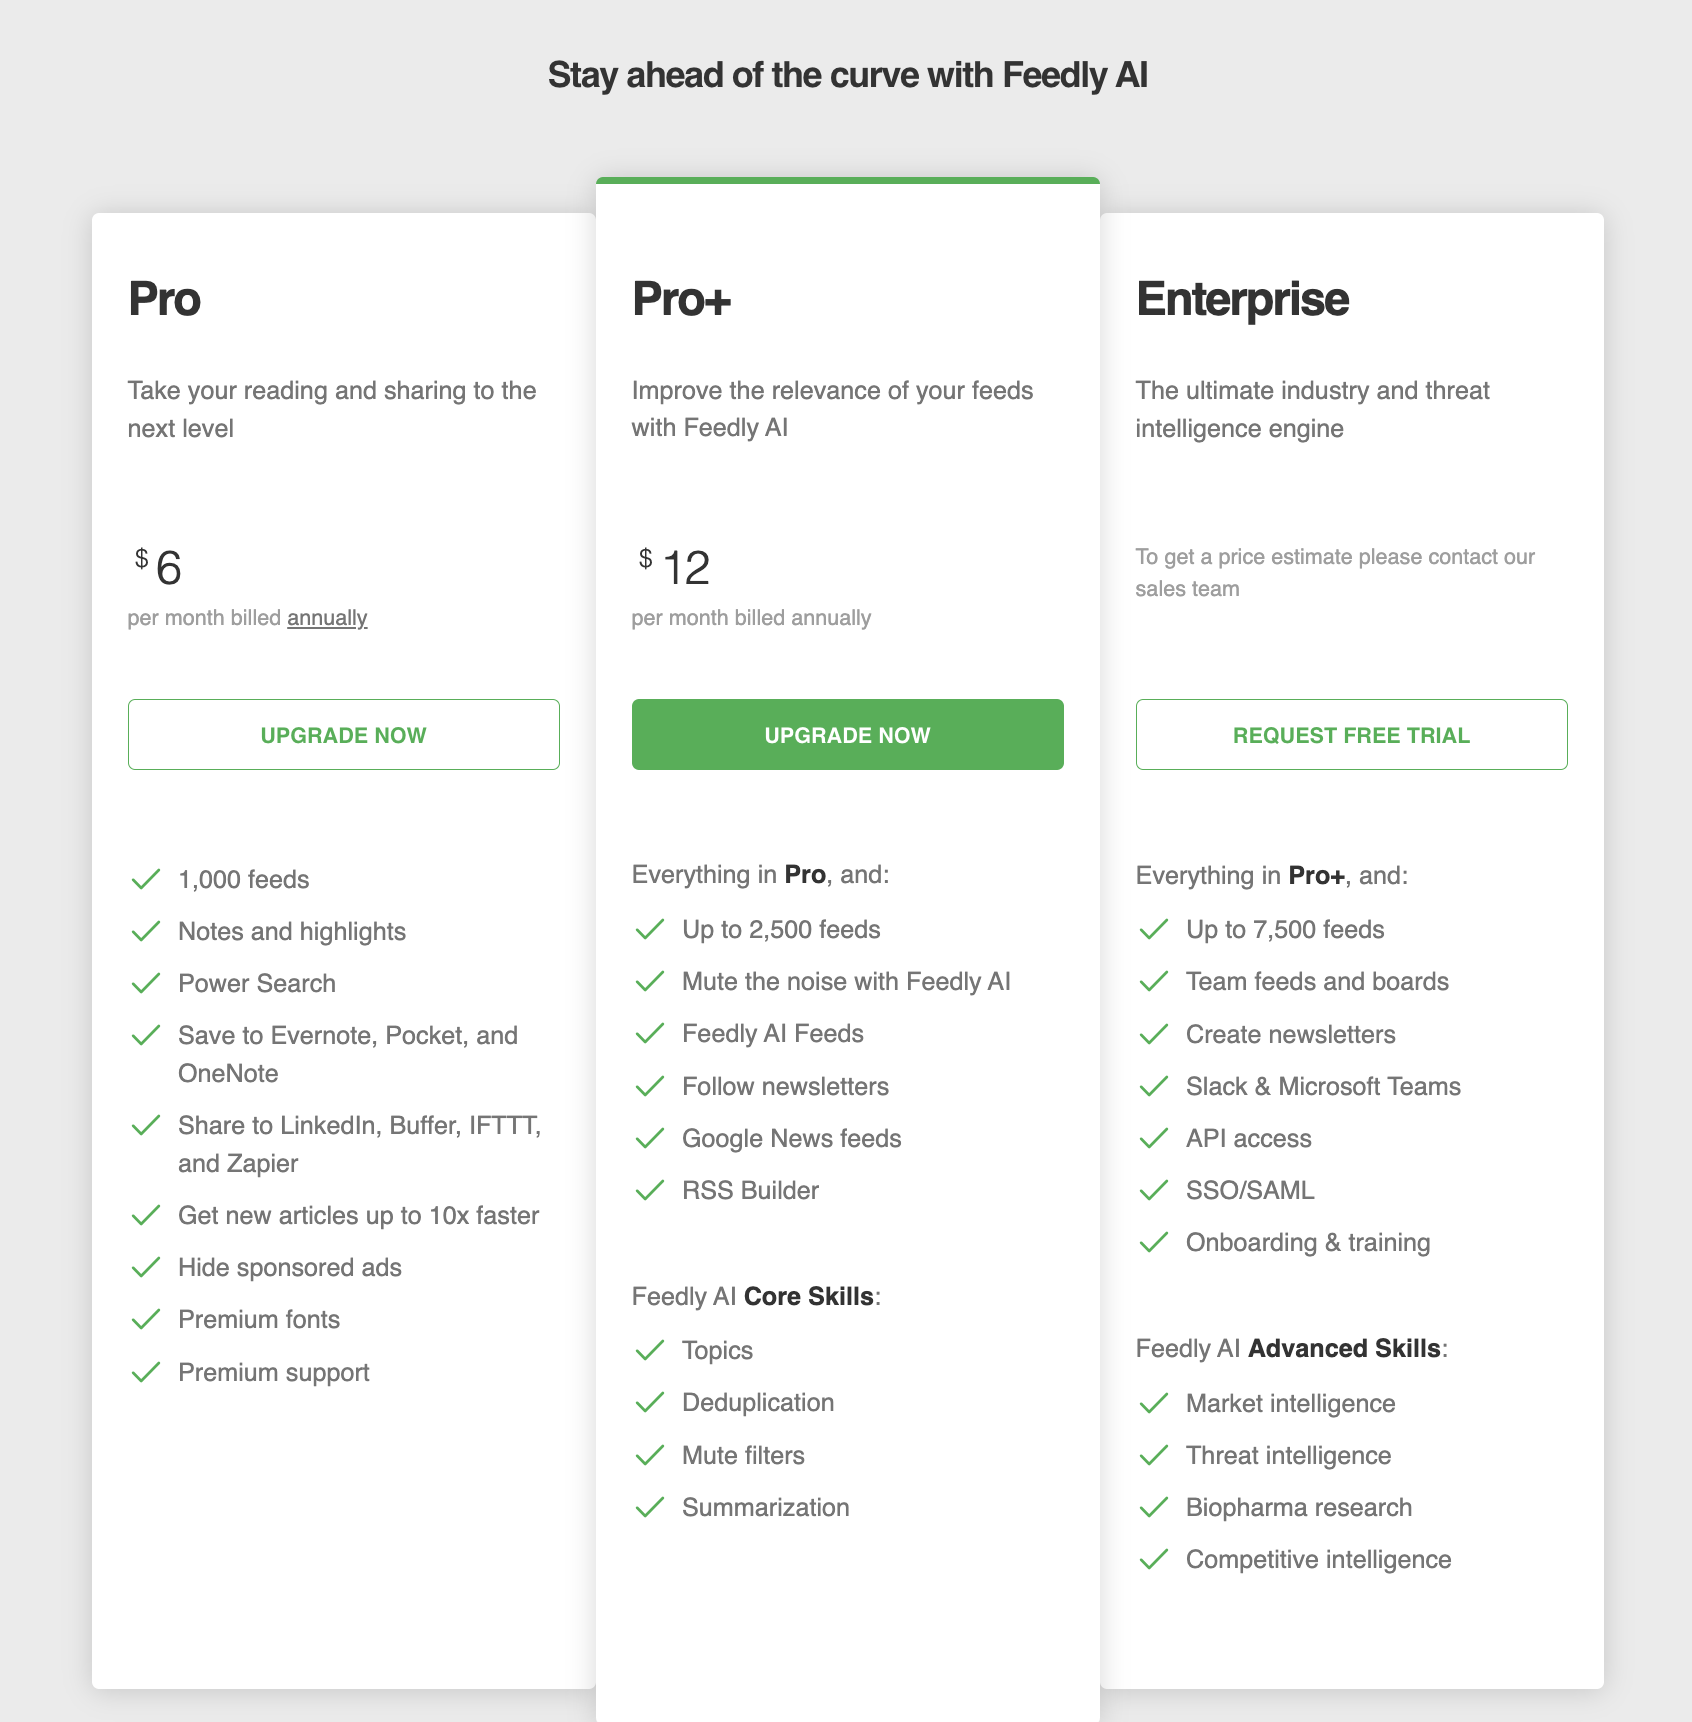Click the checkmark next to RSS Builder
Image resolution: width=1692 pixels, height=1722 pixels.
651,1190
